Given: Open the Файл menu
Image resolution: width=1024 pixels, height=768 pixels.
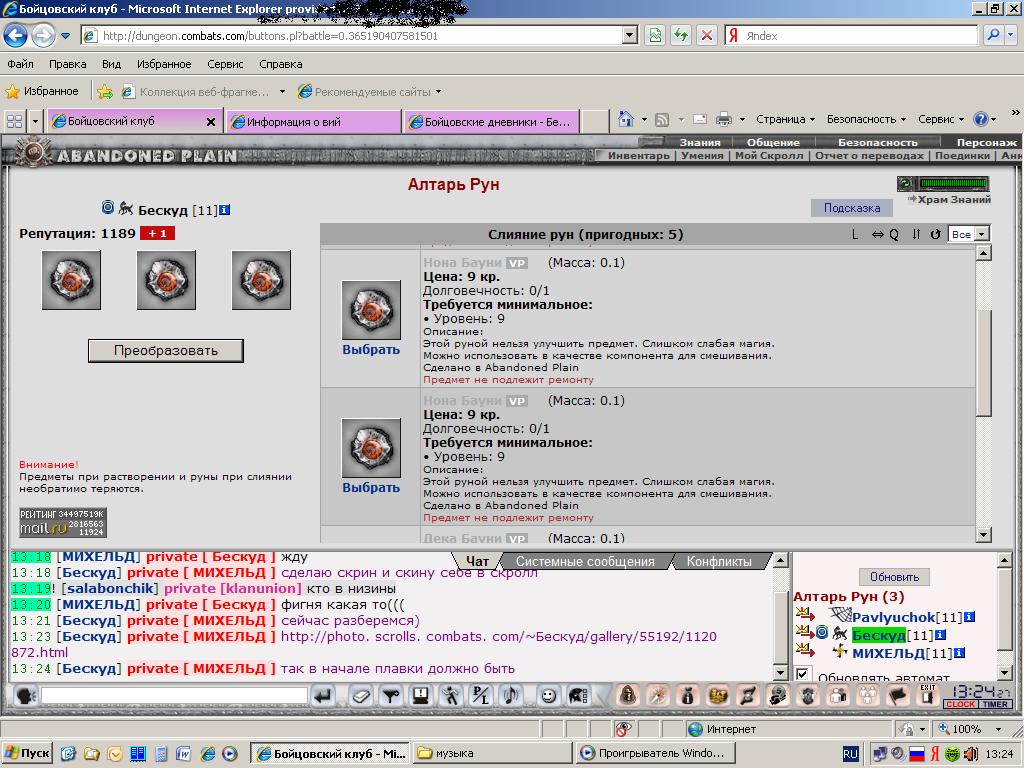Looking at the screenshot, I should point(21,64).
